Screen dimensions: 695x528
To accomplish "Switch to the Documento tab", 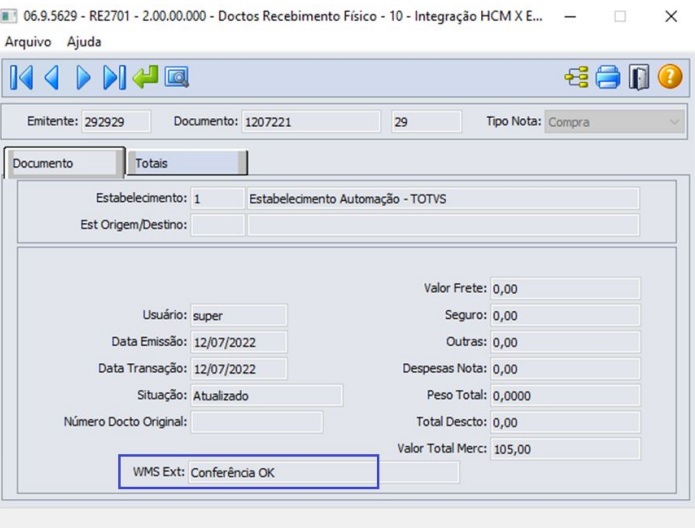I will [x=64, y=163].
